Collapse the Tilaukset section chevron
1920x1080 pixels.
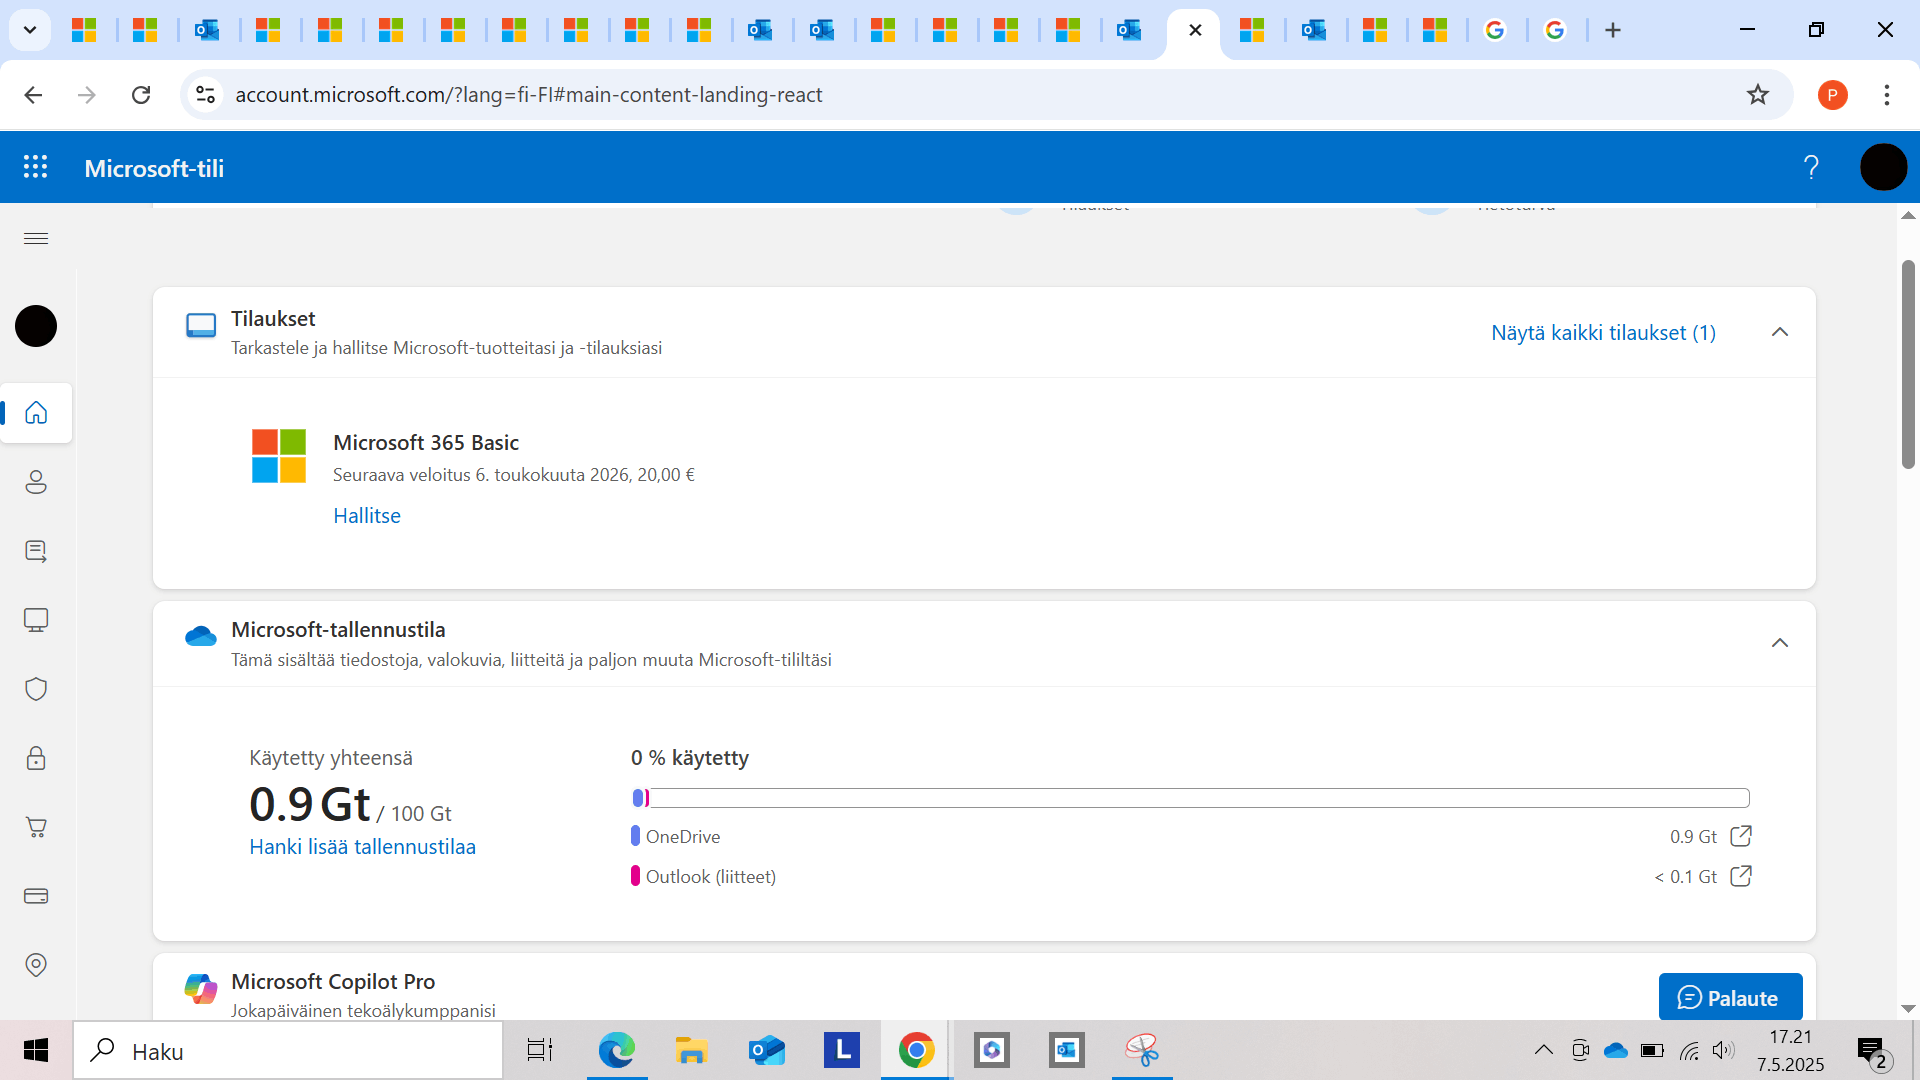pos(1780,332)
